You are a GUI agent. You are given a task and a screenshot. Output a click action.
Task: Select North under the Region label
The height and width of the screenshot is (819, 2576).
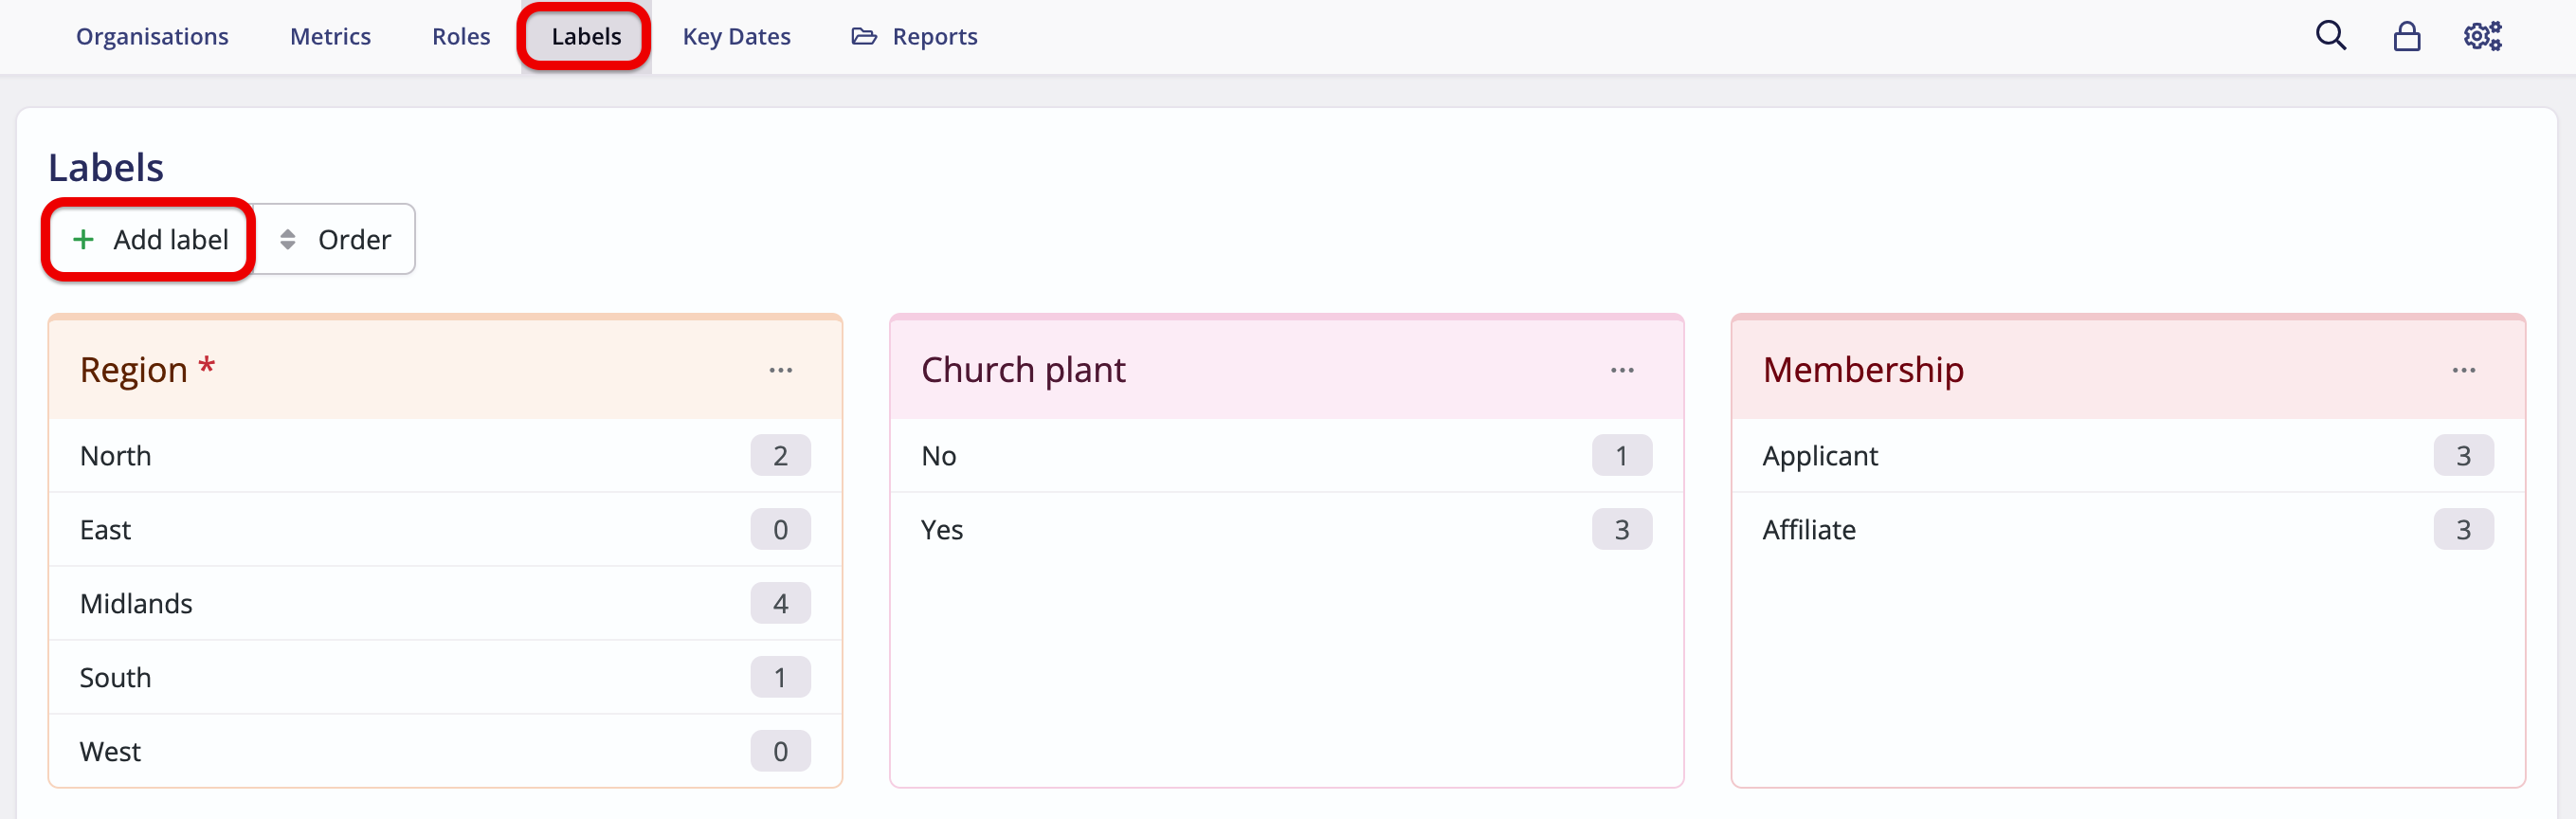[115, 455]
